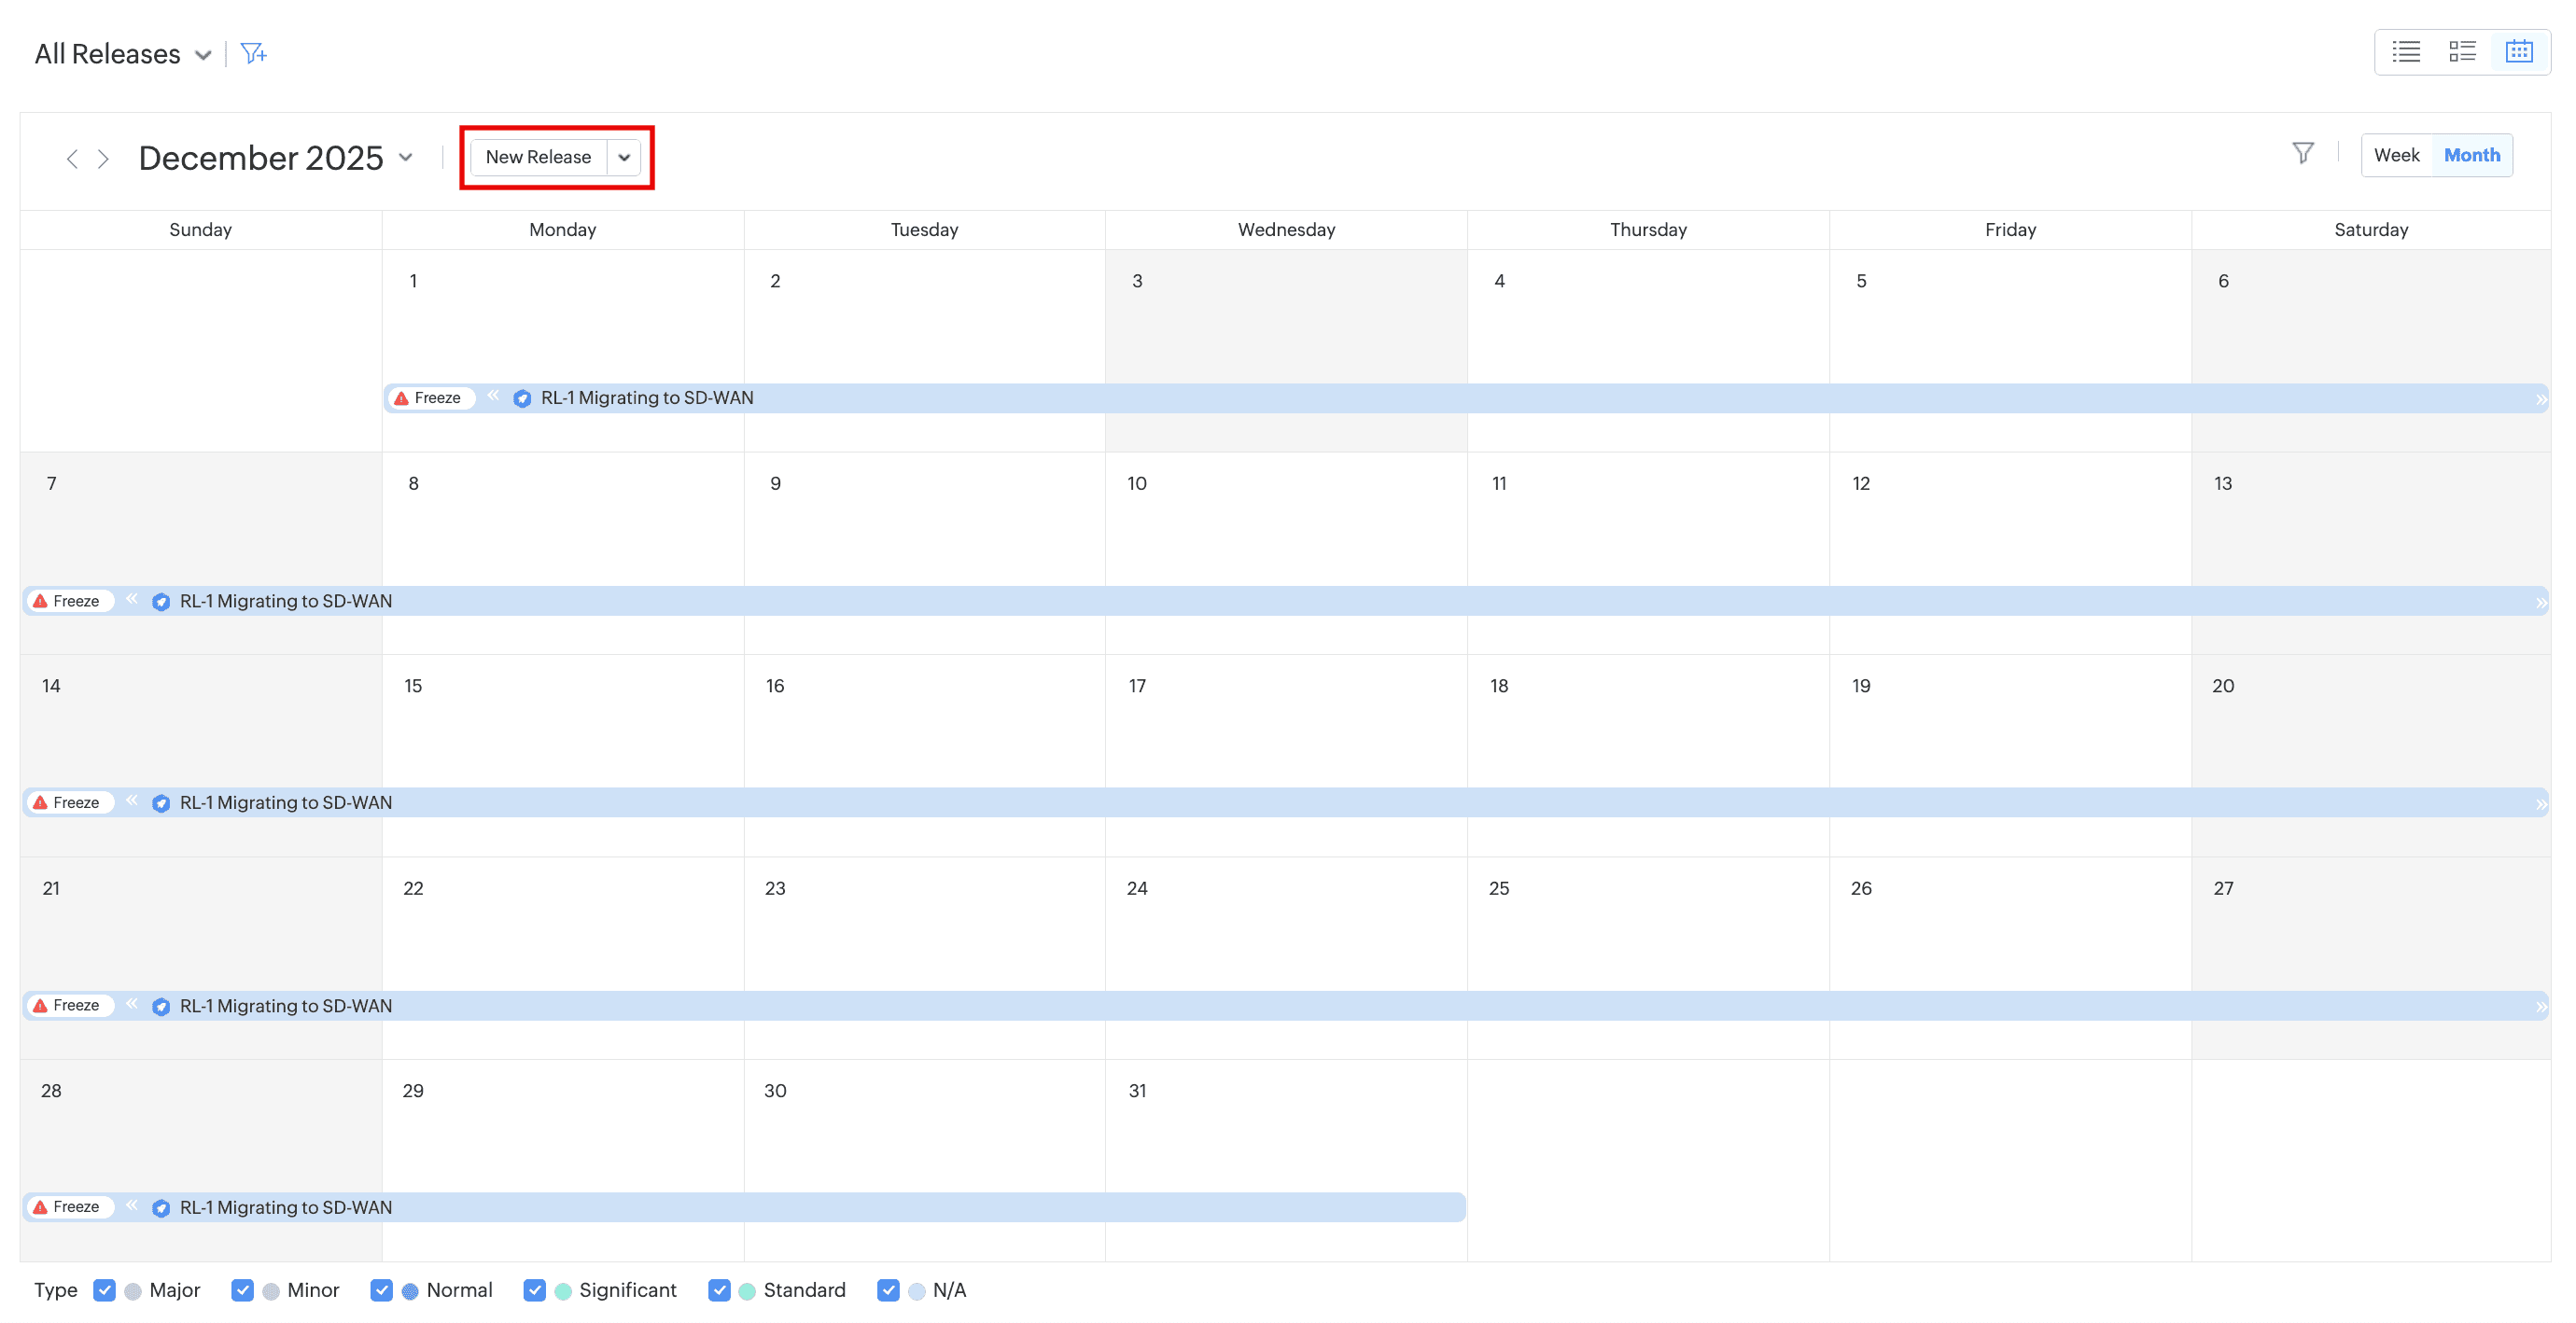Go to previous month arrow
The height and width of the screenshot is (1323, 2576).
pos(72,159)
